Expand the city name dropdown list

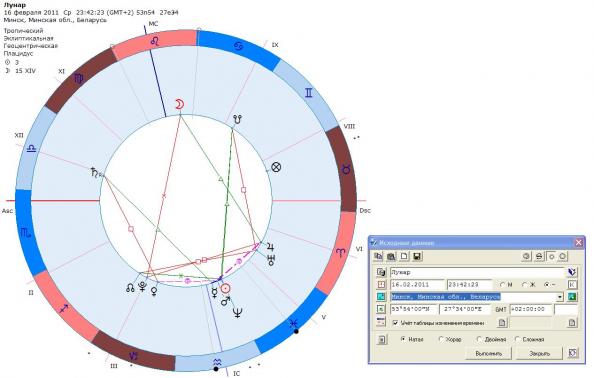coord(560,297)
